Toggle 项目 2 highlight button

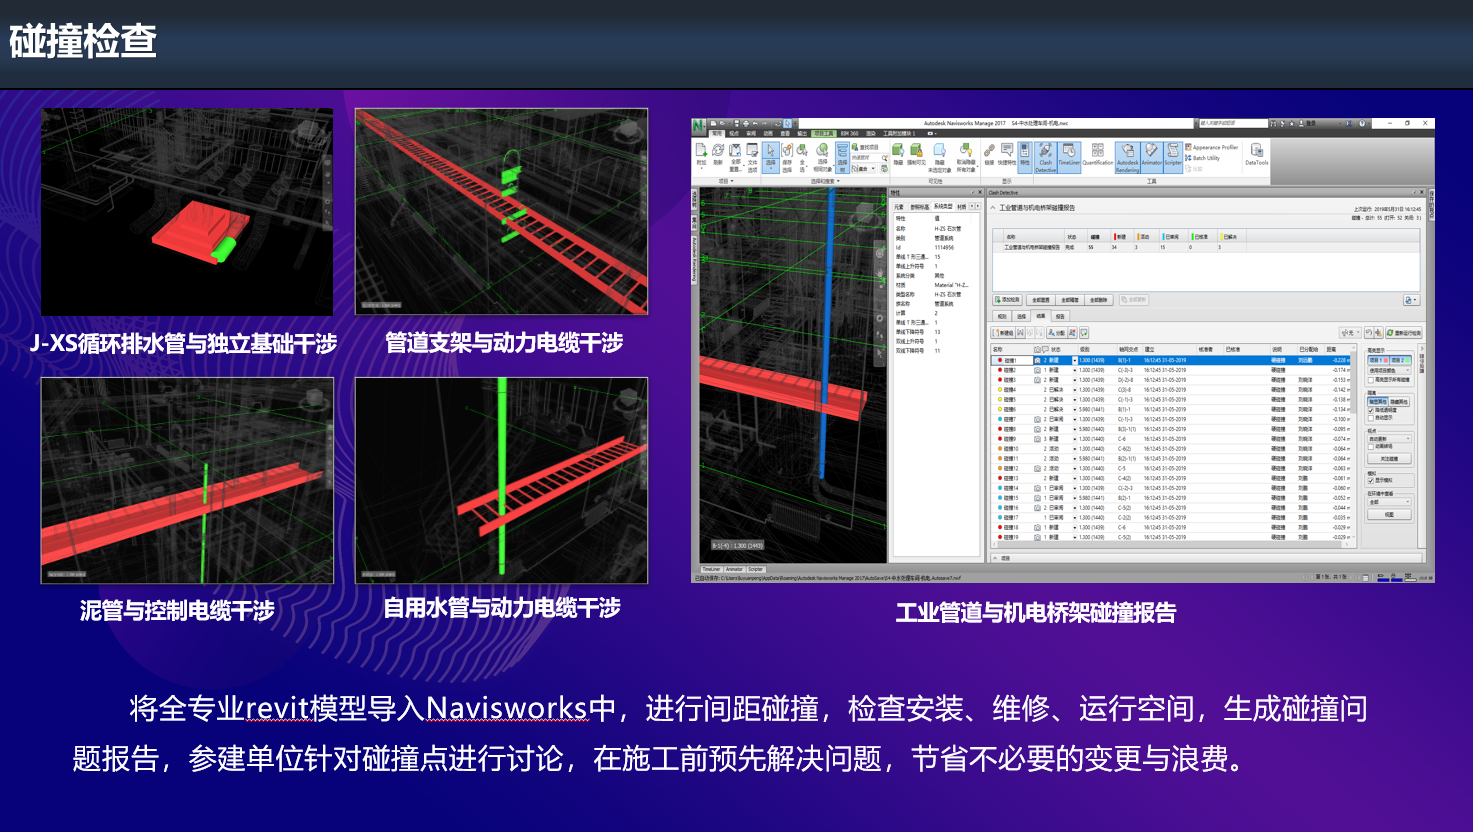[x=1400, y=360]
